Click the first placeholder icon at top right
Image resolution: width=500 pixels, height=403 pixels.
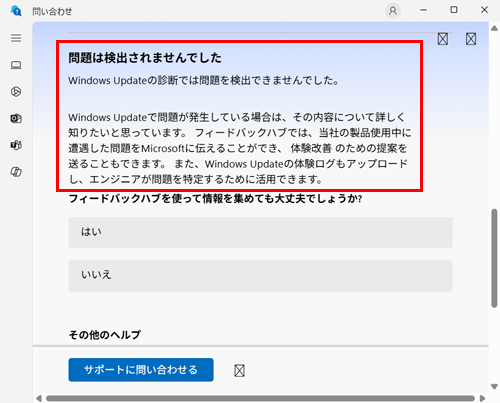(443, 39)
